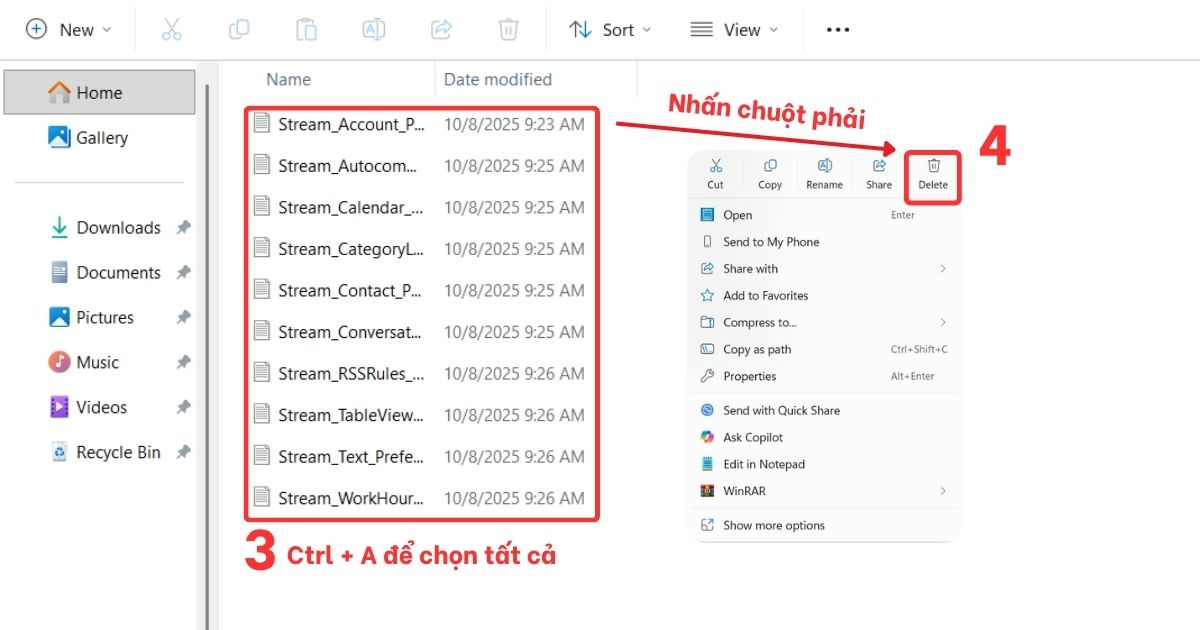Click the Cut icon in the context menu

(715, 170)
